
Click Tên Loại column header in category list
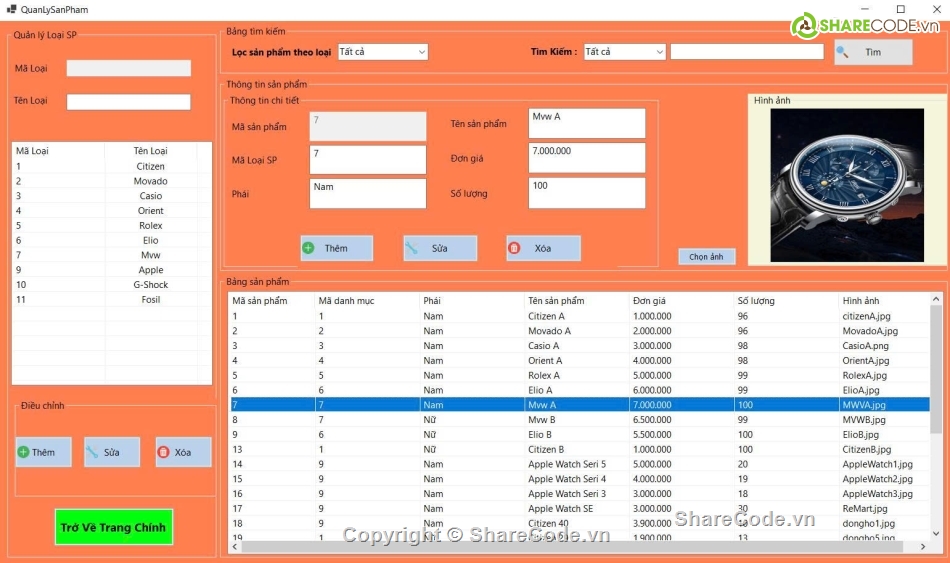(x=150, y=151)
